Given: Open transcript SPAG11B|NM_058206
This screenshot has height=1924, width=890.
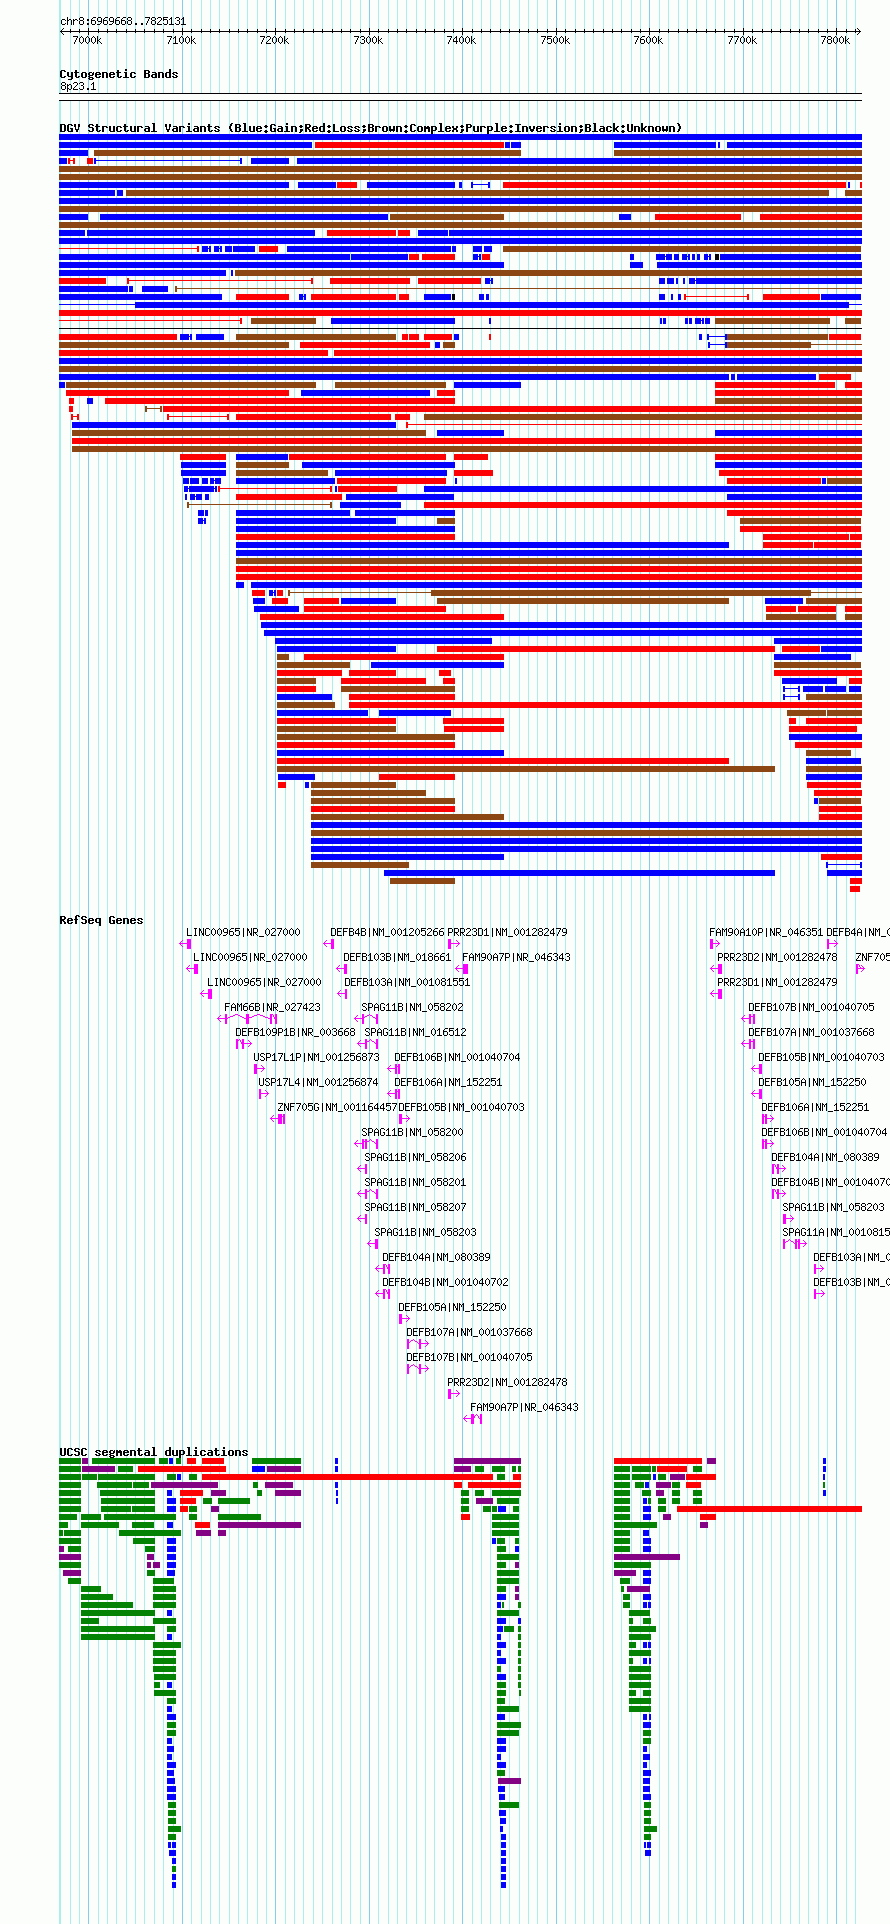Looking at the screenshot, I should click(x=415, y=1157).
